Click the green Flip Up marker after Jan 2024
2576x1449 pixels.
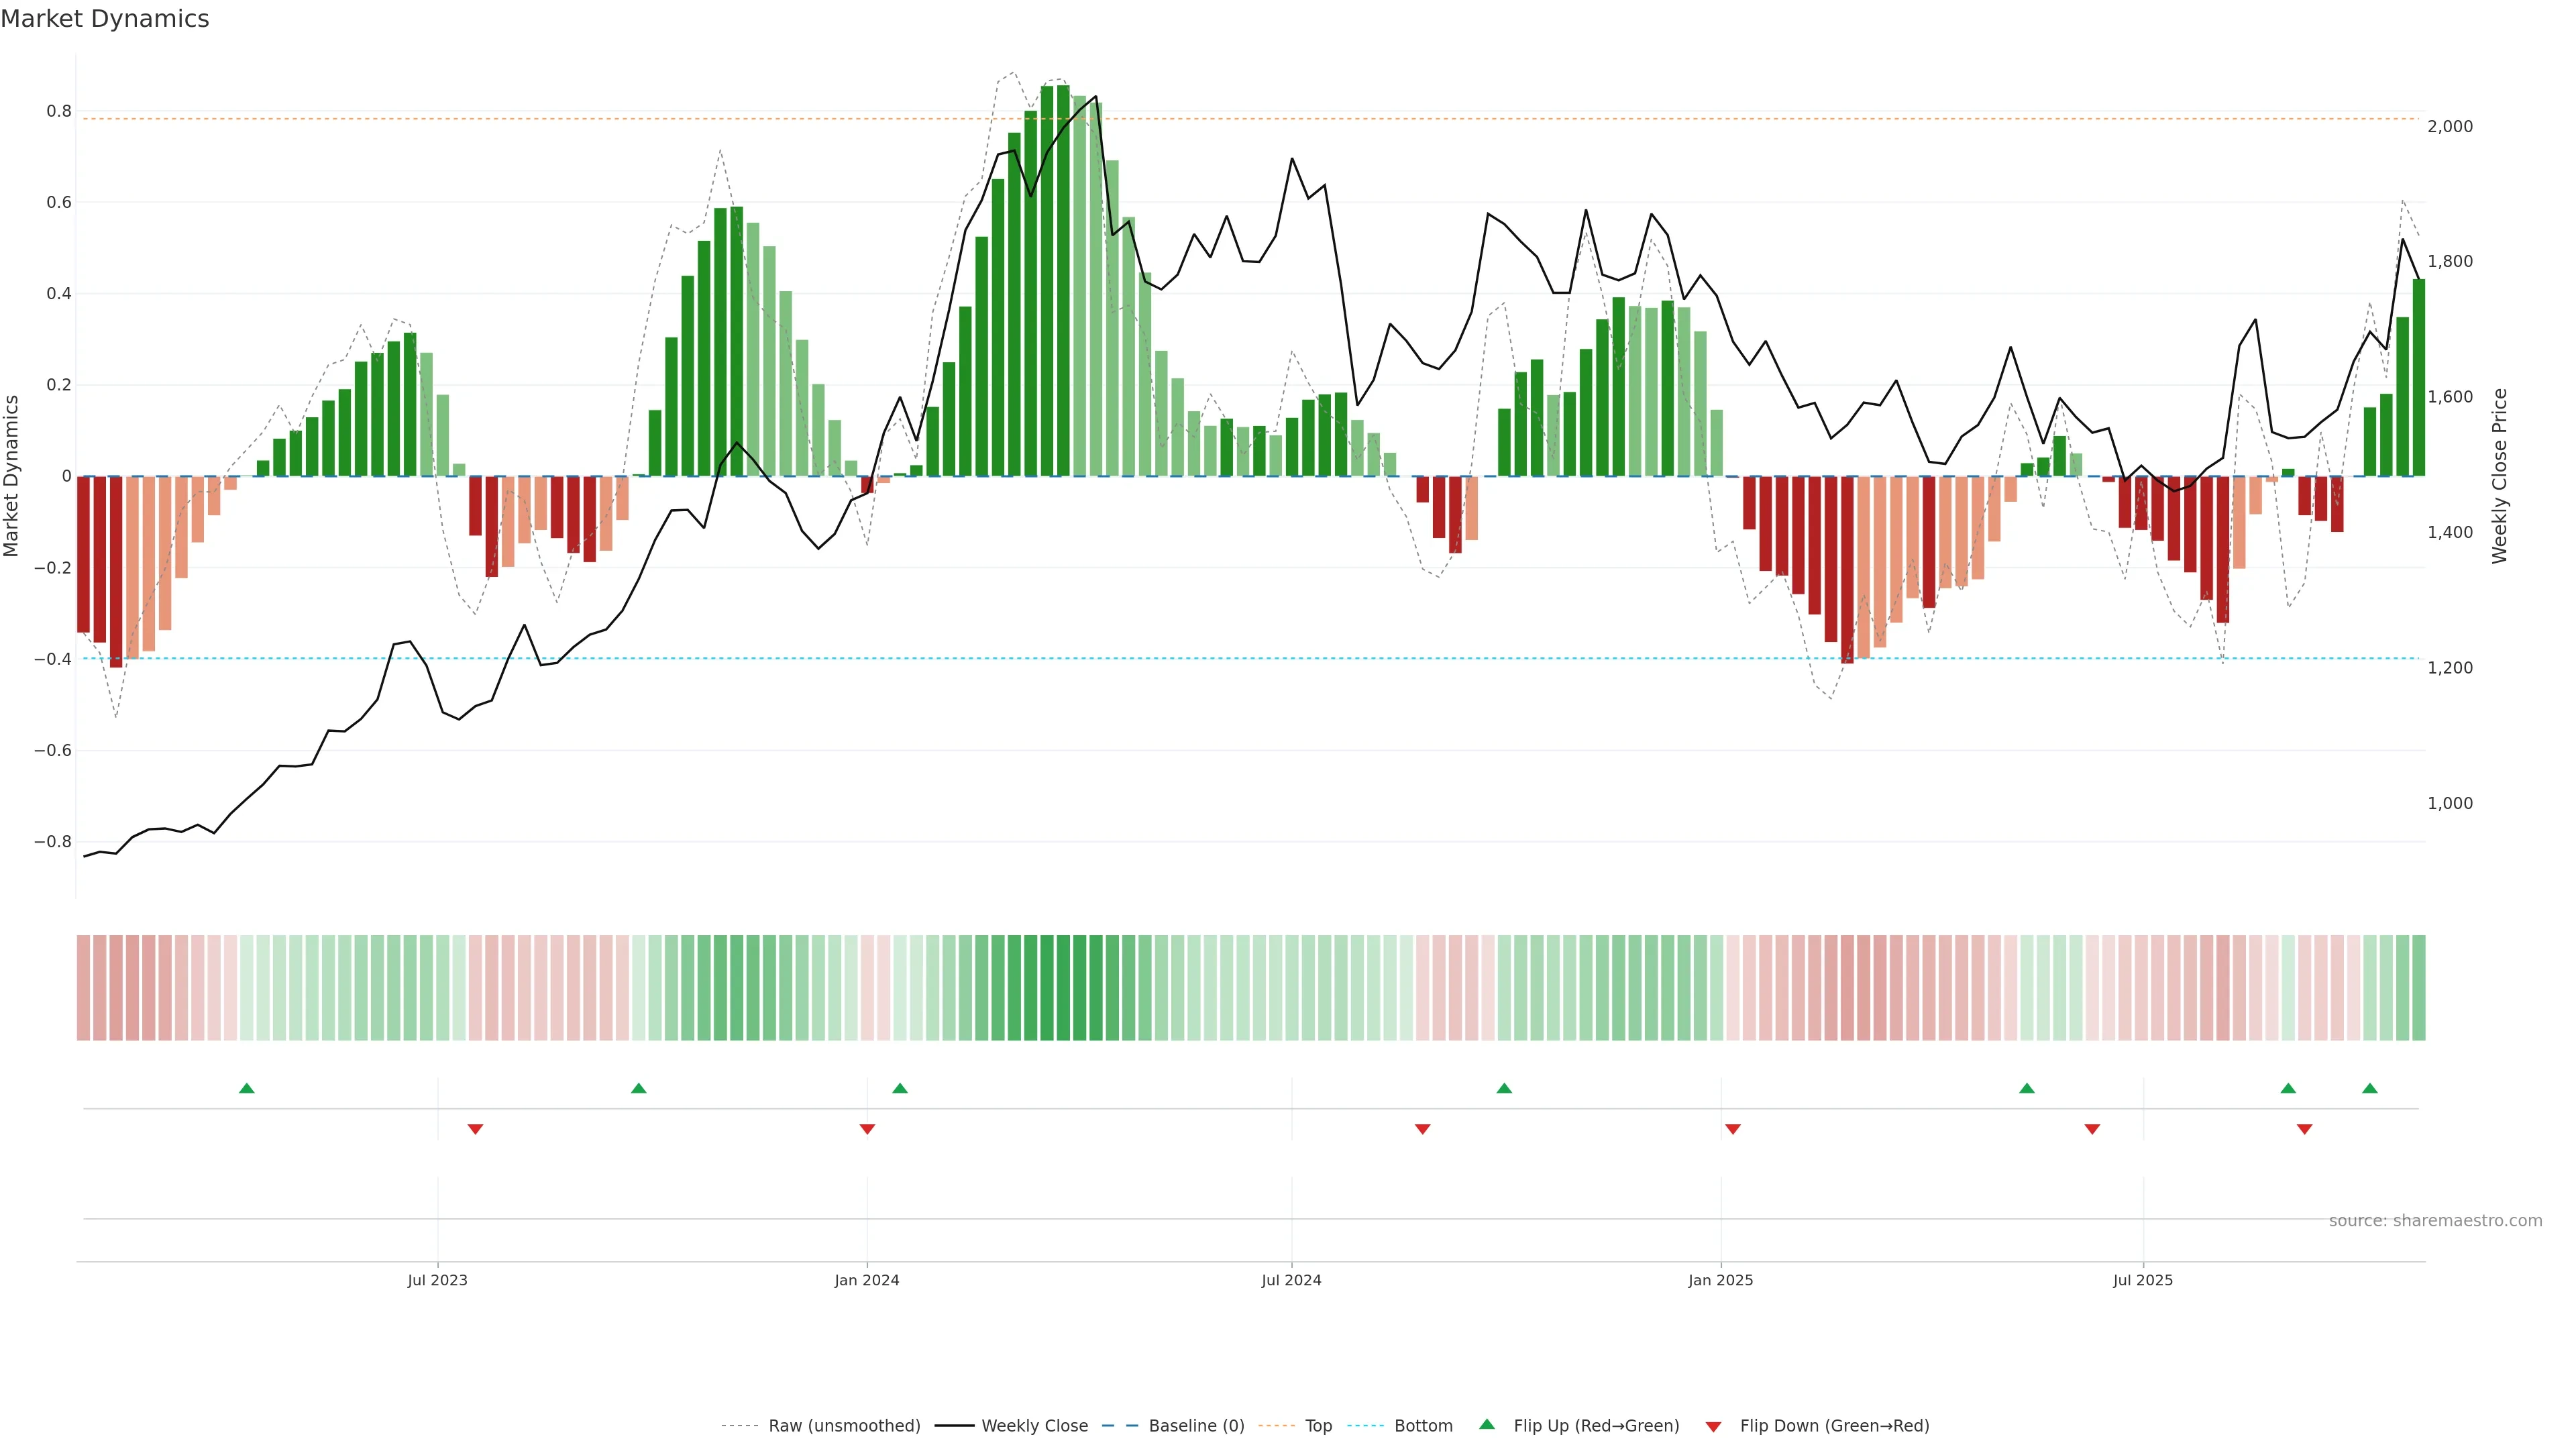[899, 1088]
